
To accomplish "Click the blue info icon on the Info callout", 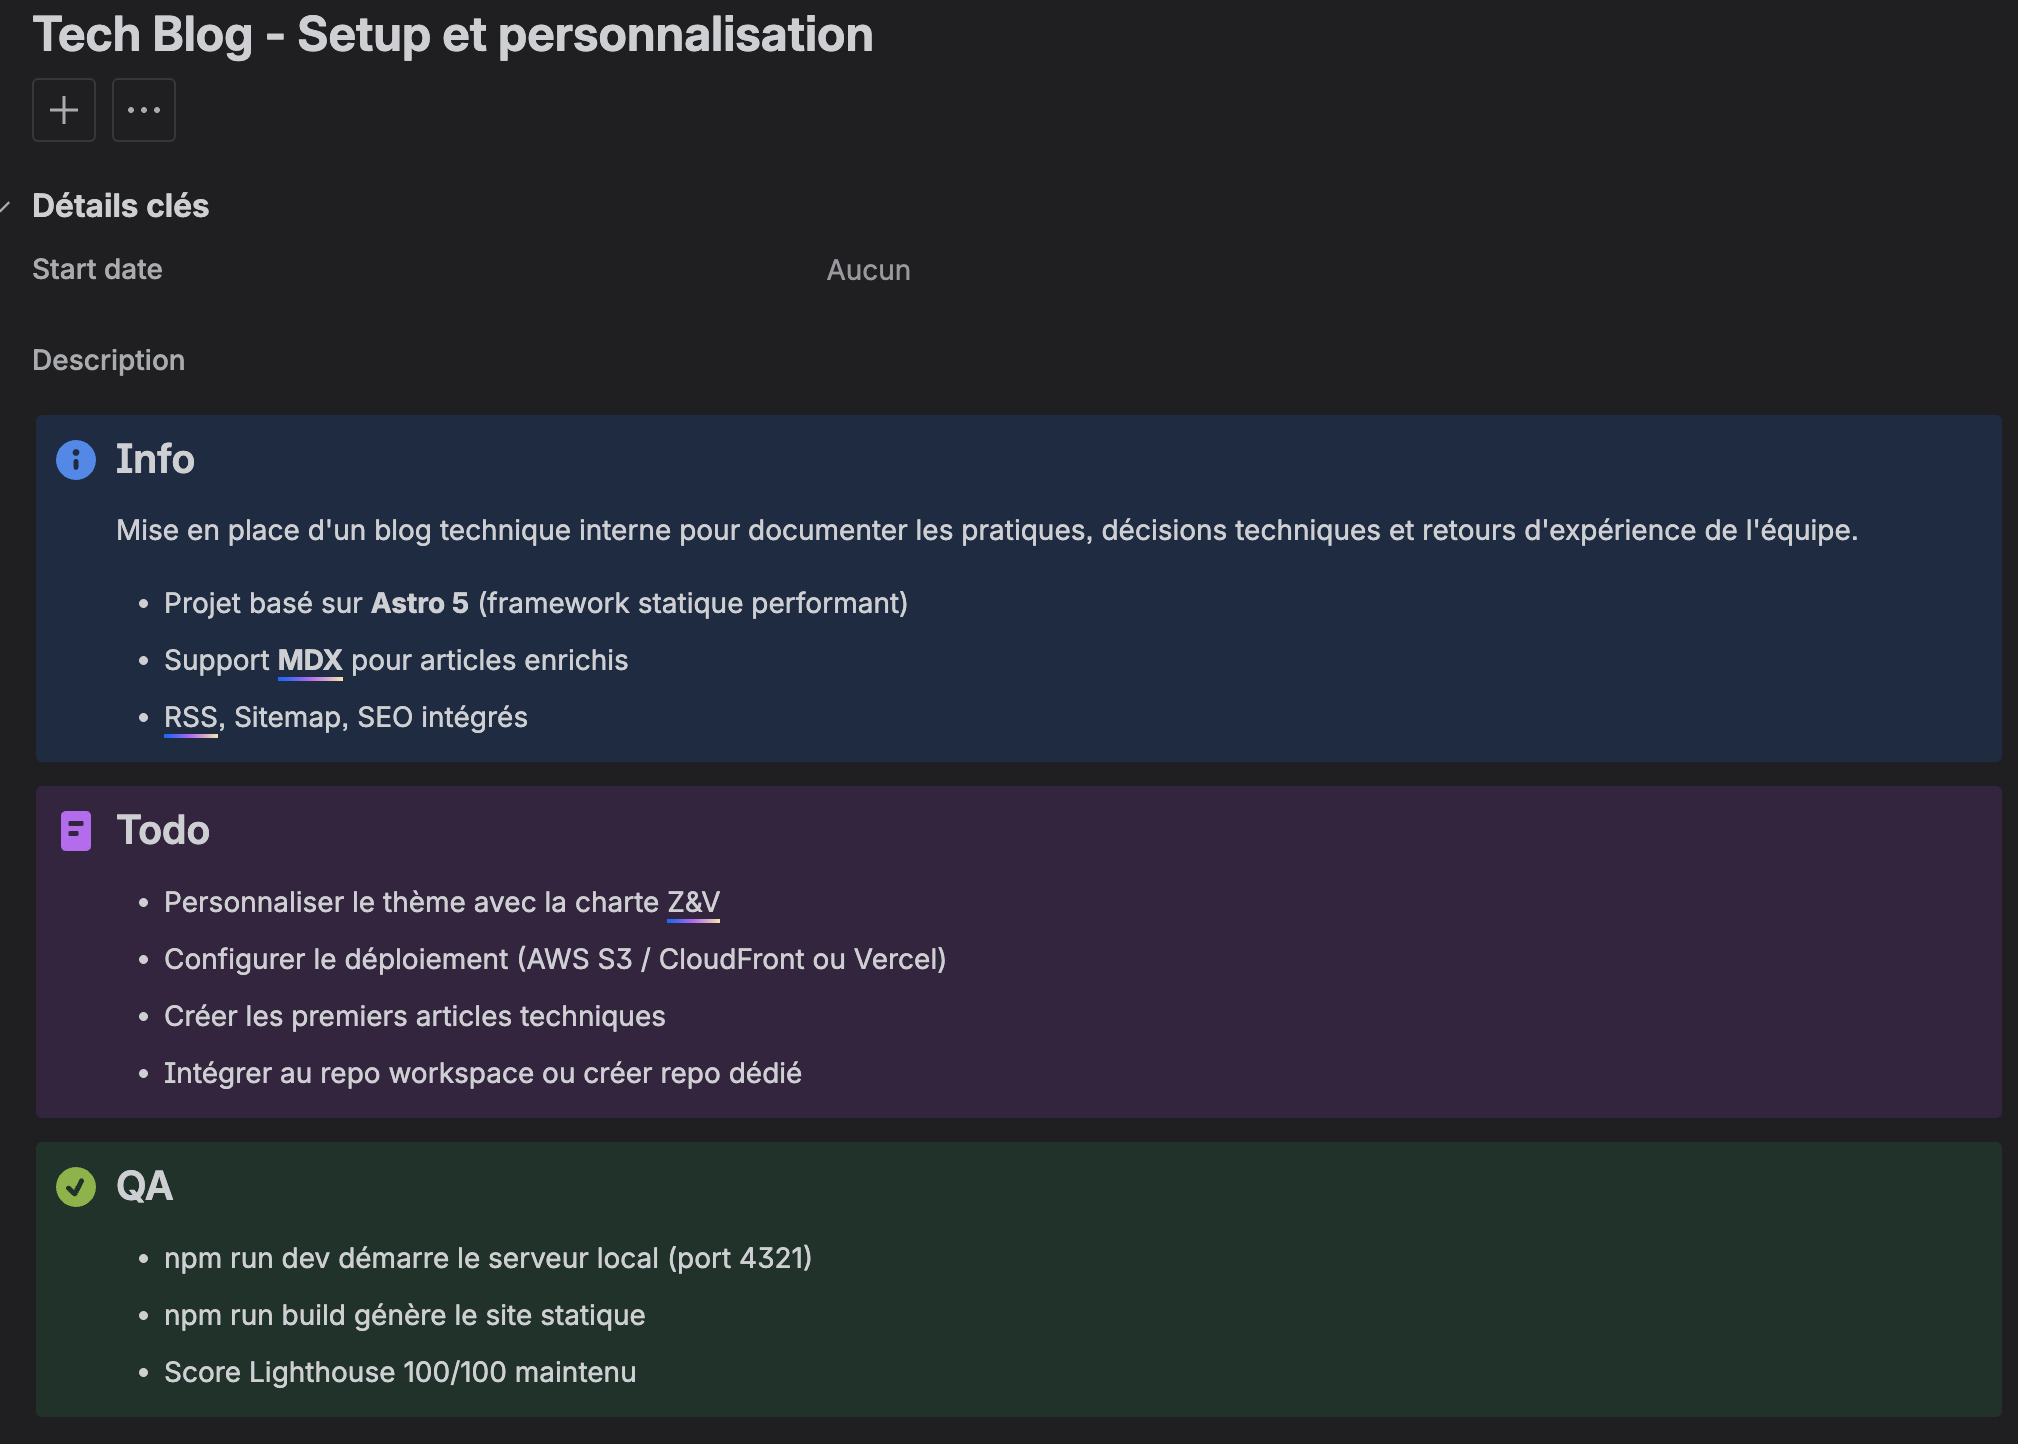I will pos(75,460).
